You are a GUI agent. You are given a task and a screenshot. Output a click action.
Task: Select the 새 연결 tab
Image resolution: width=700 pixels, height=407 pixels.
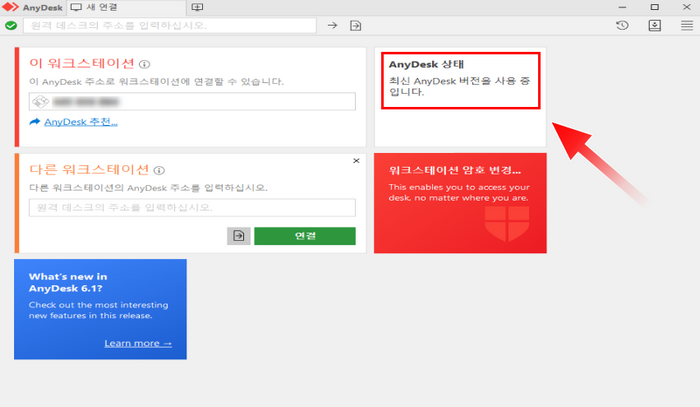pos(126,8)
